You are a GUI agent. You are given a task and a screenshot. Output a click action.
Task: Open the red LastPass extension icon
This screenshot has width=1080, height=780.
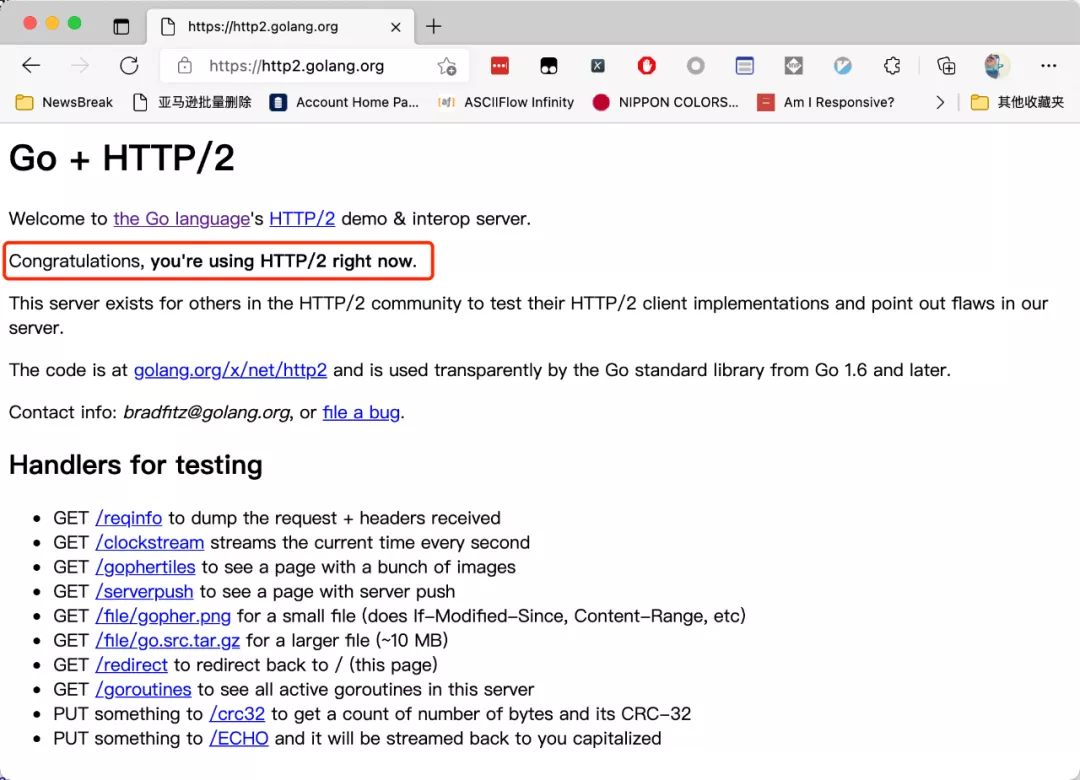pyautogui.click(x=500, y=65)
